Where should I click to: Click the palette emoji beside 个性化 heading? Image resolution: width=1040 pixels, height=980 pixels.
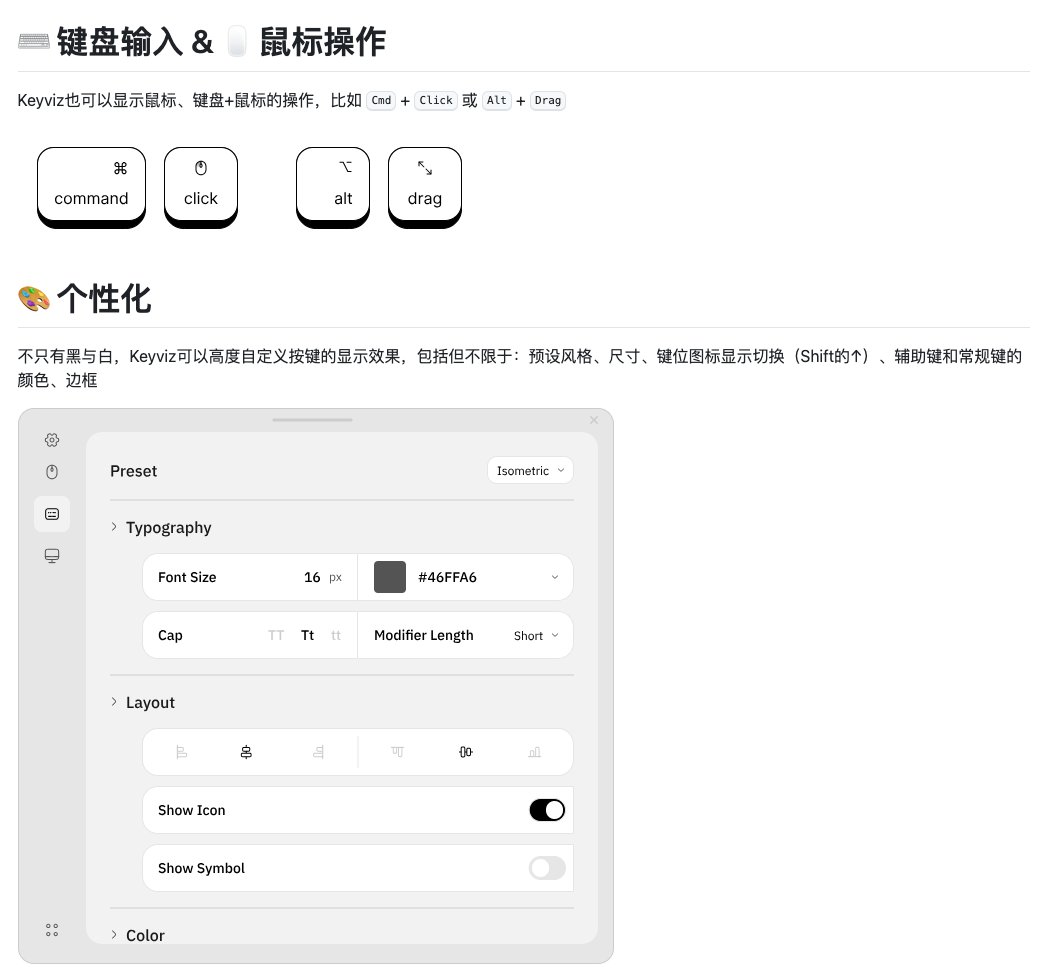34,298
